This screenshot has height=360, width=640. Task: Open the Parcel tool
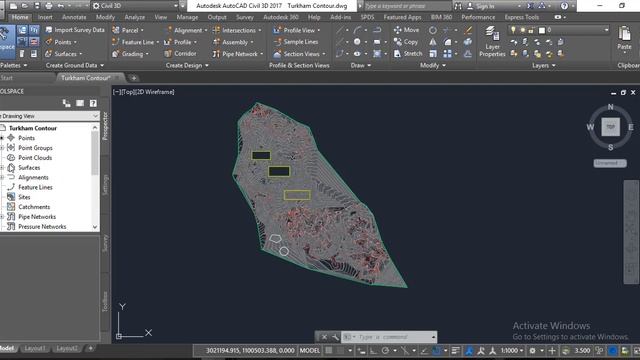(128, 30)
